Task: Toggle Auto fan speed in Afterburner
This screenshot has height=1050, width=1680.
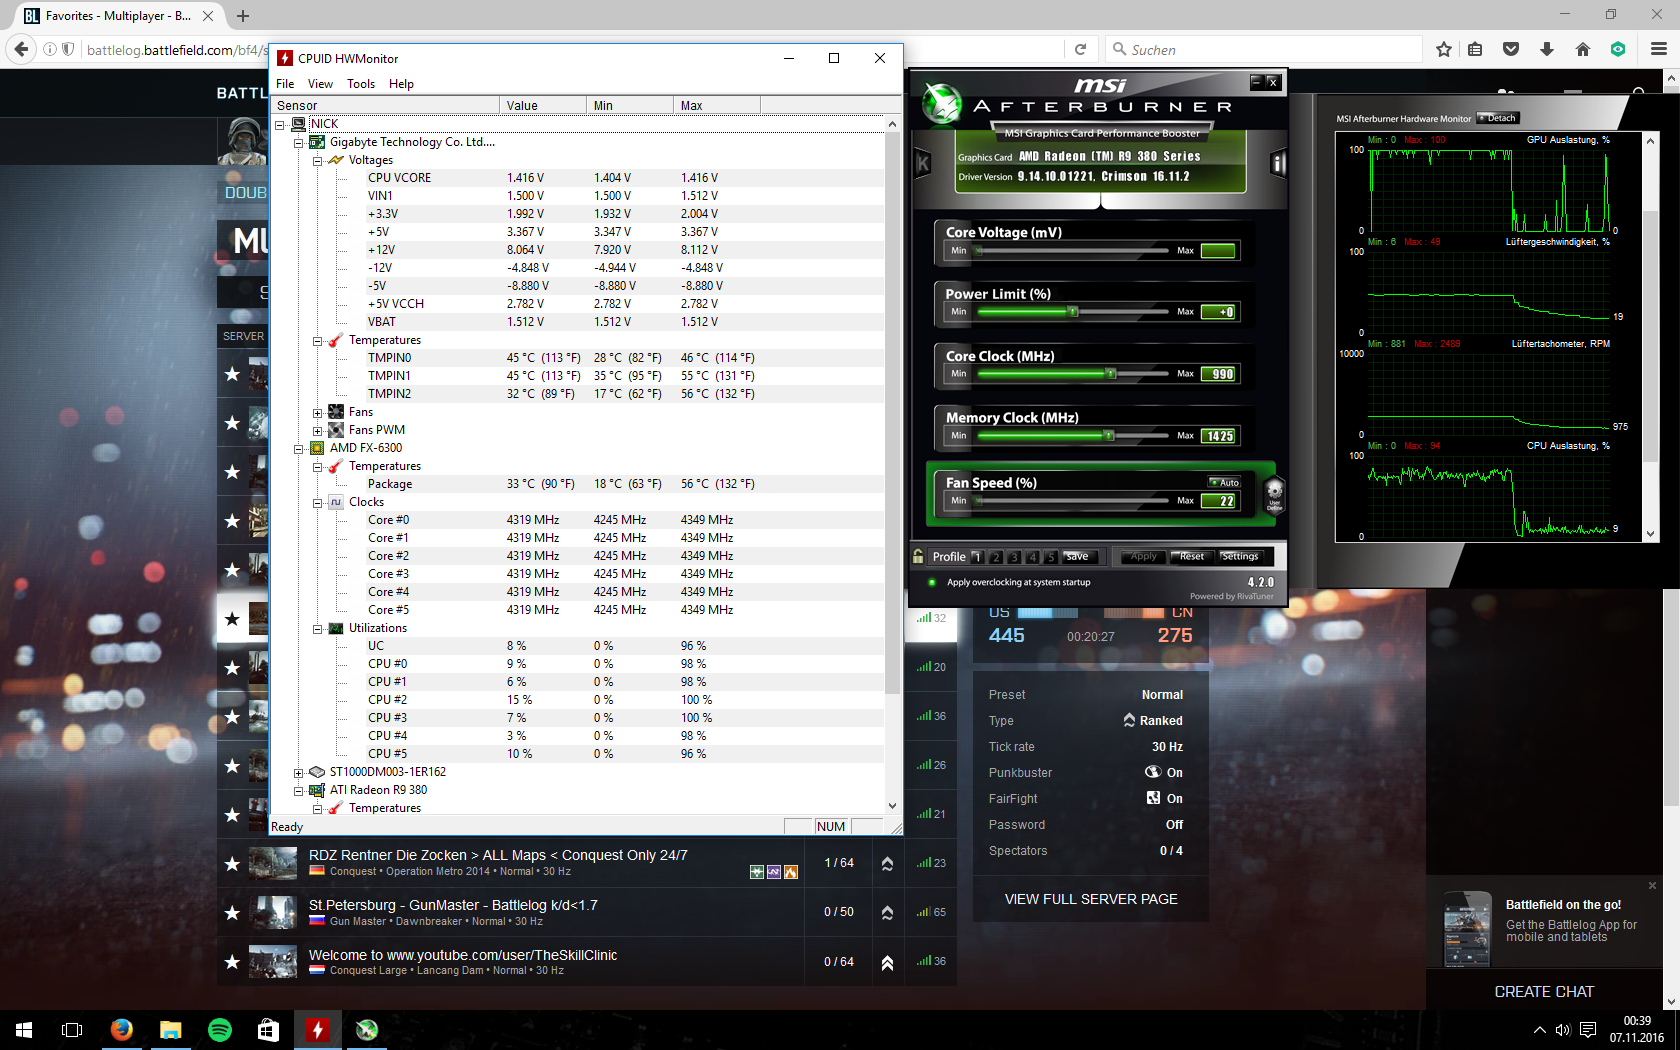Action: 1224,482
